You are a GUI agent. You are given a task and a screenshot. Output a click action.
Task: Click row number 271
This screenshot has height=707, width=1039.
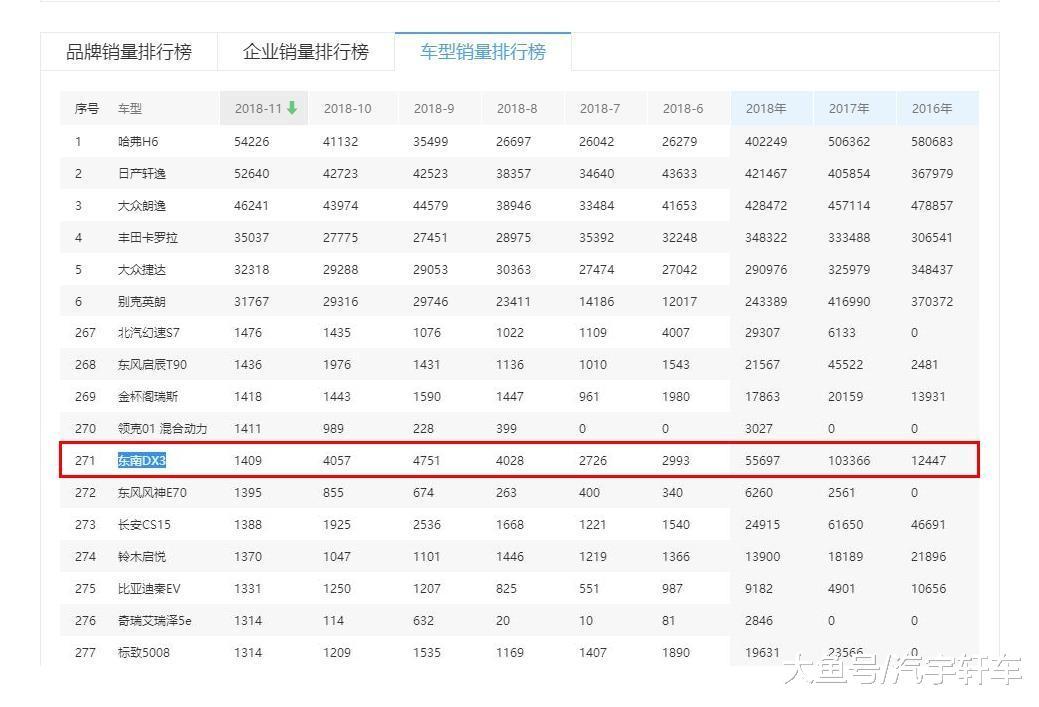coord(85,461)
